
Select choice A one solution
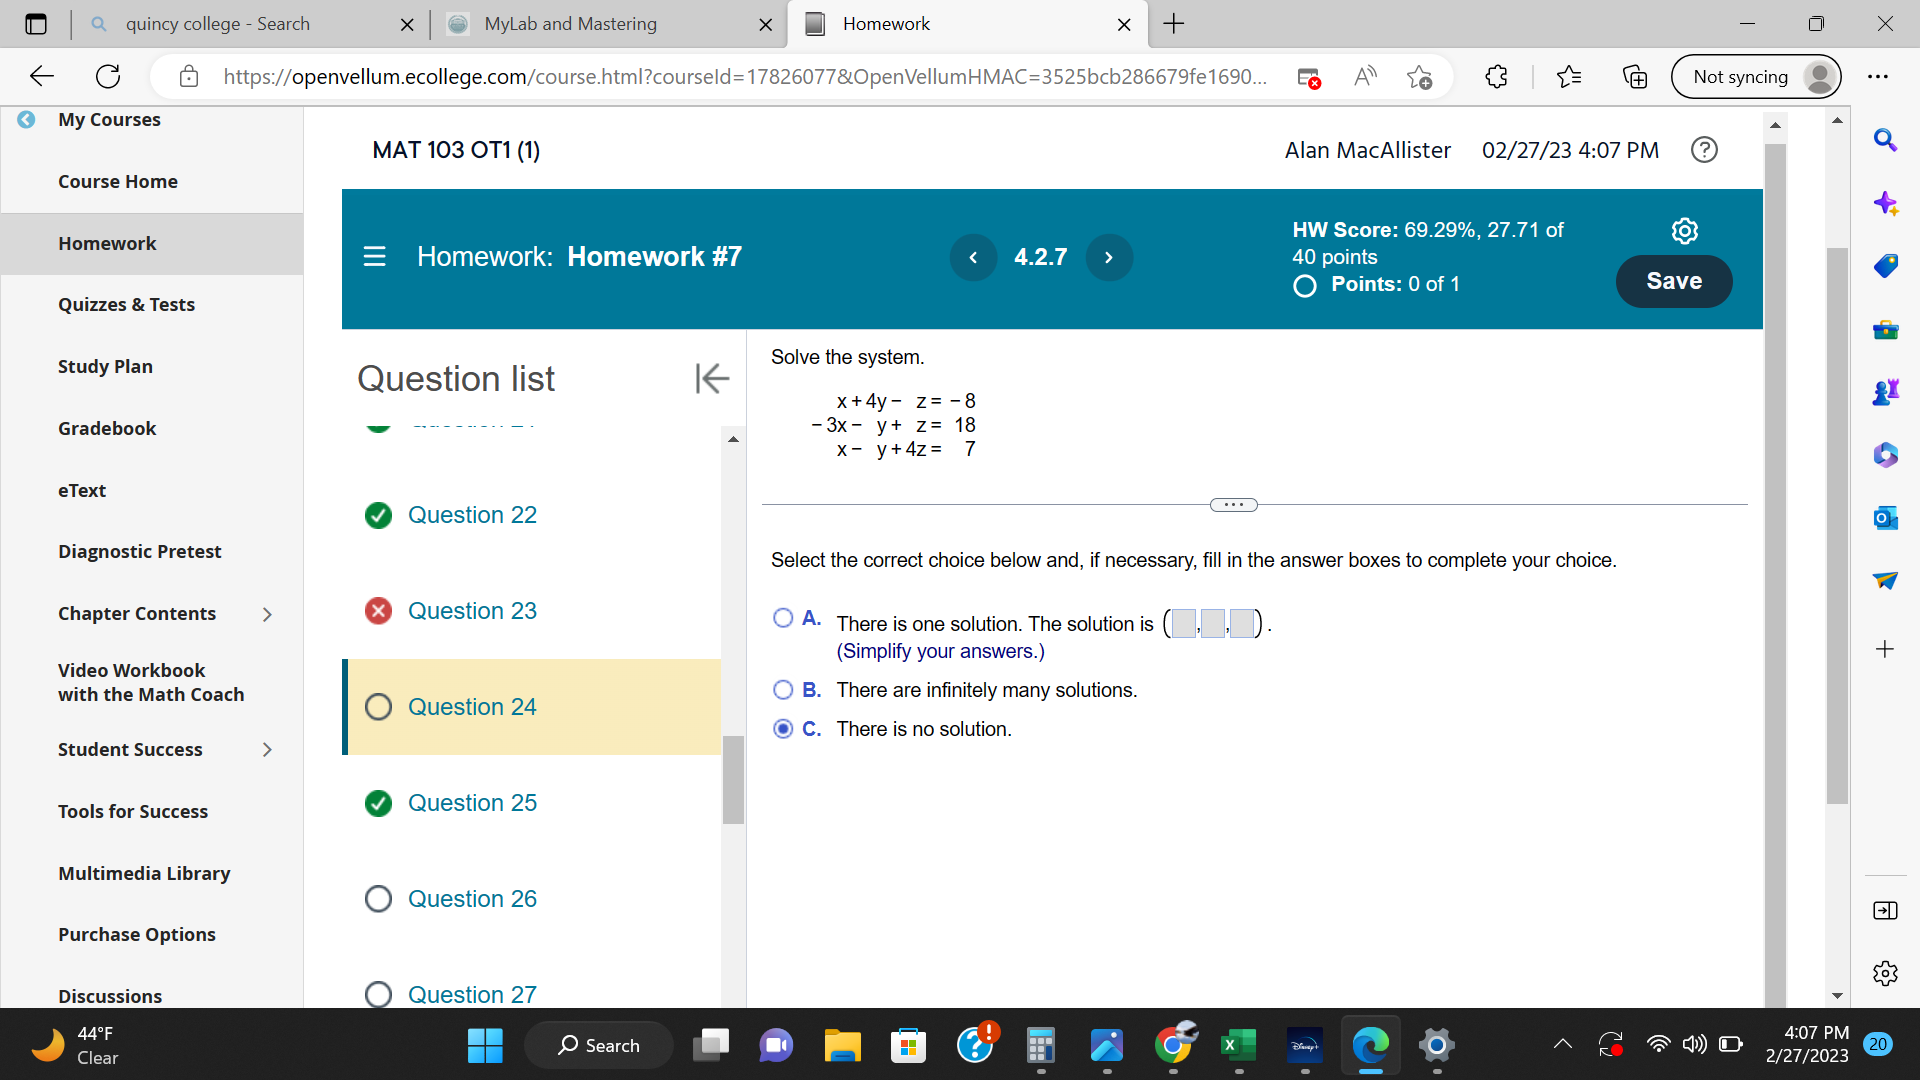783,618
